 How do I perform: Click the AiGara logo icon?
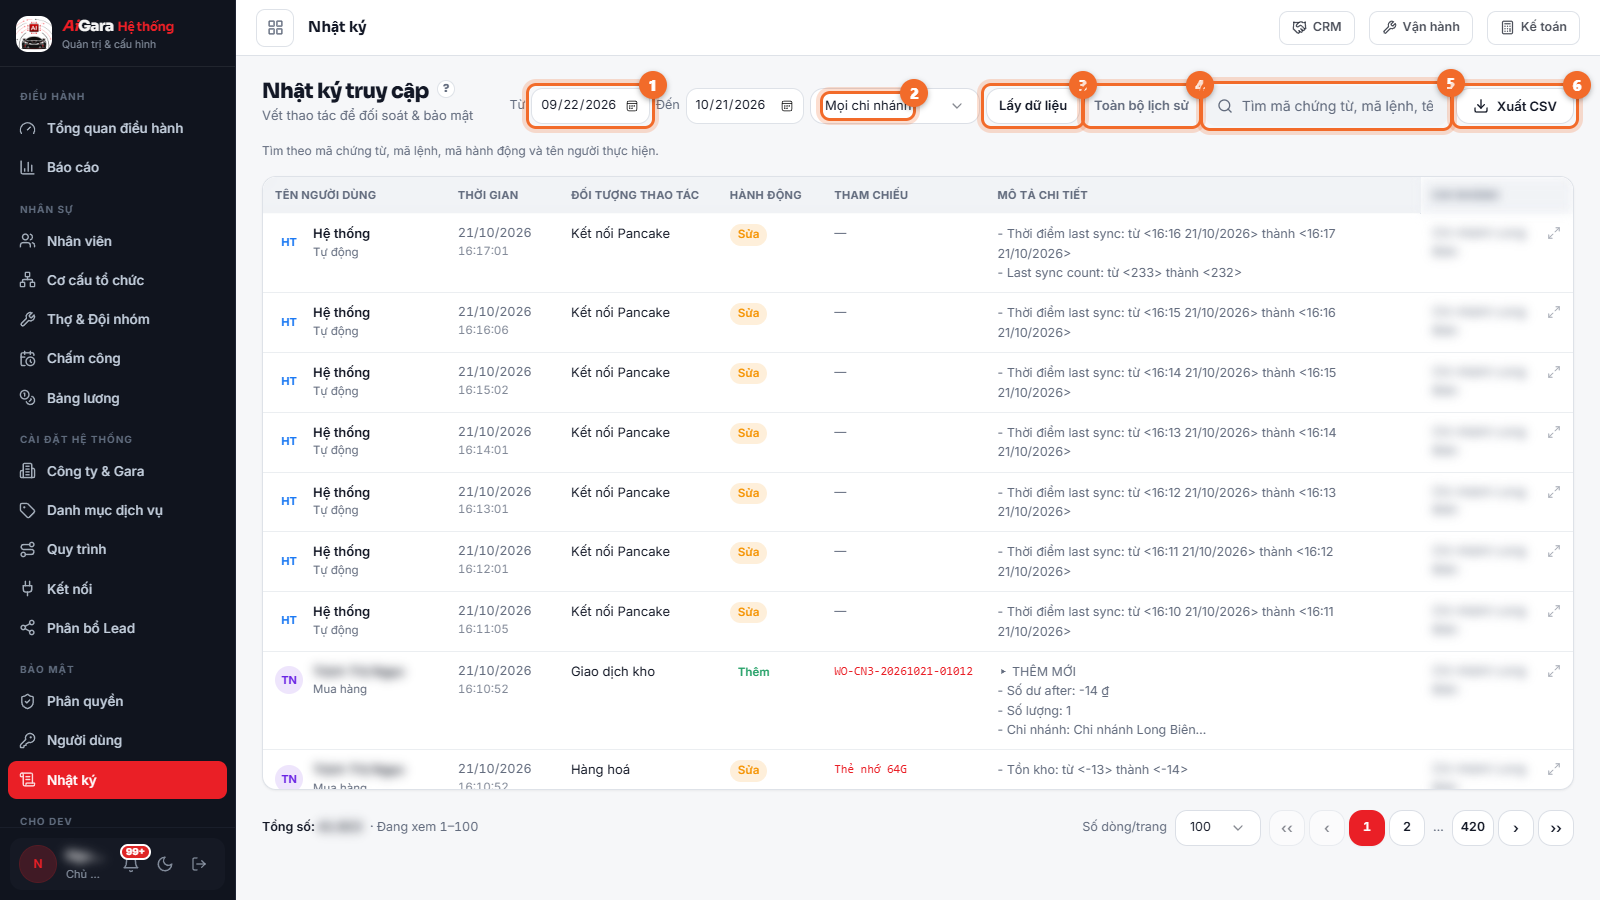coord(34,34)
